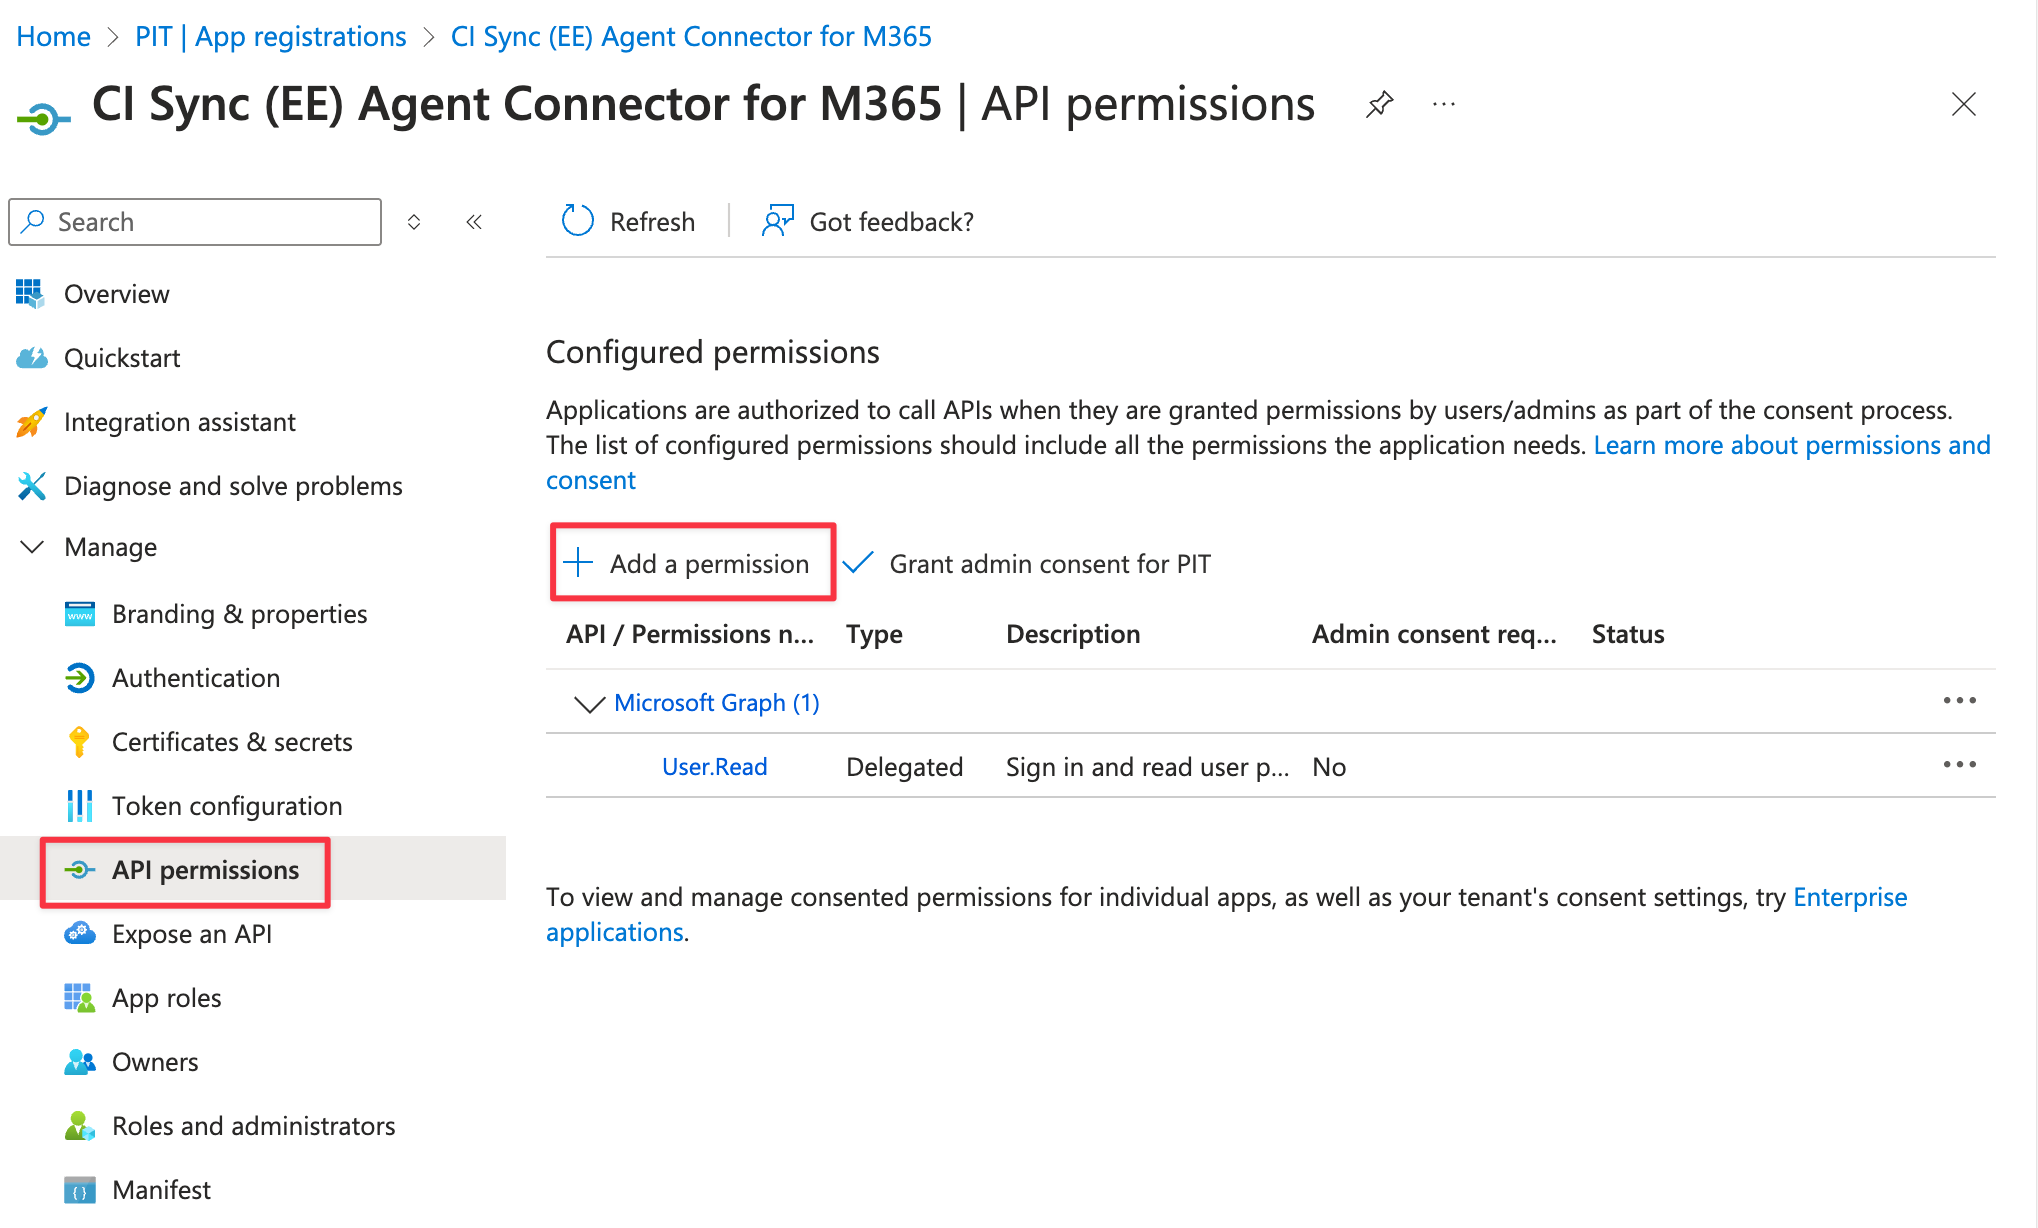Open CI Sync (EE) Agent Connector breadcrumb link

(691, 37)
